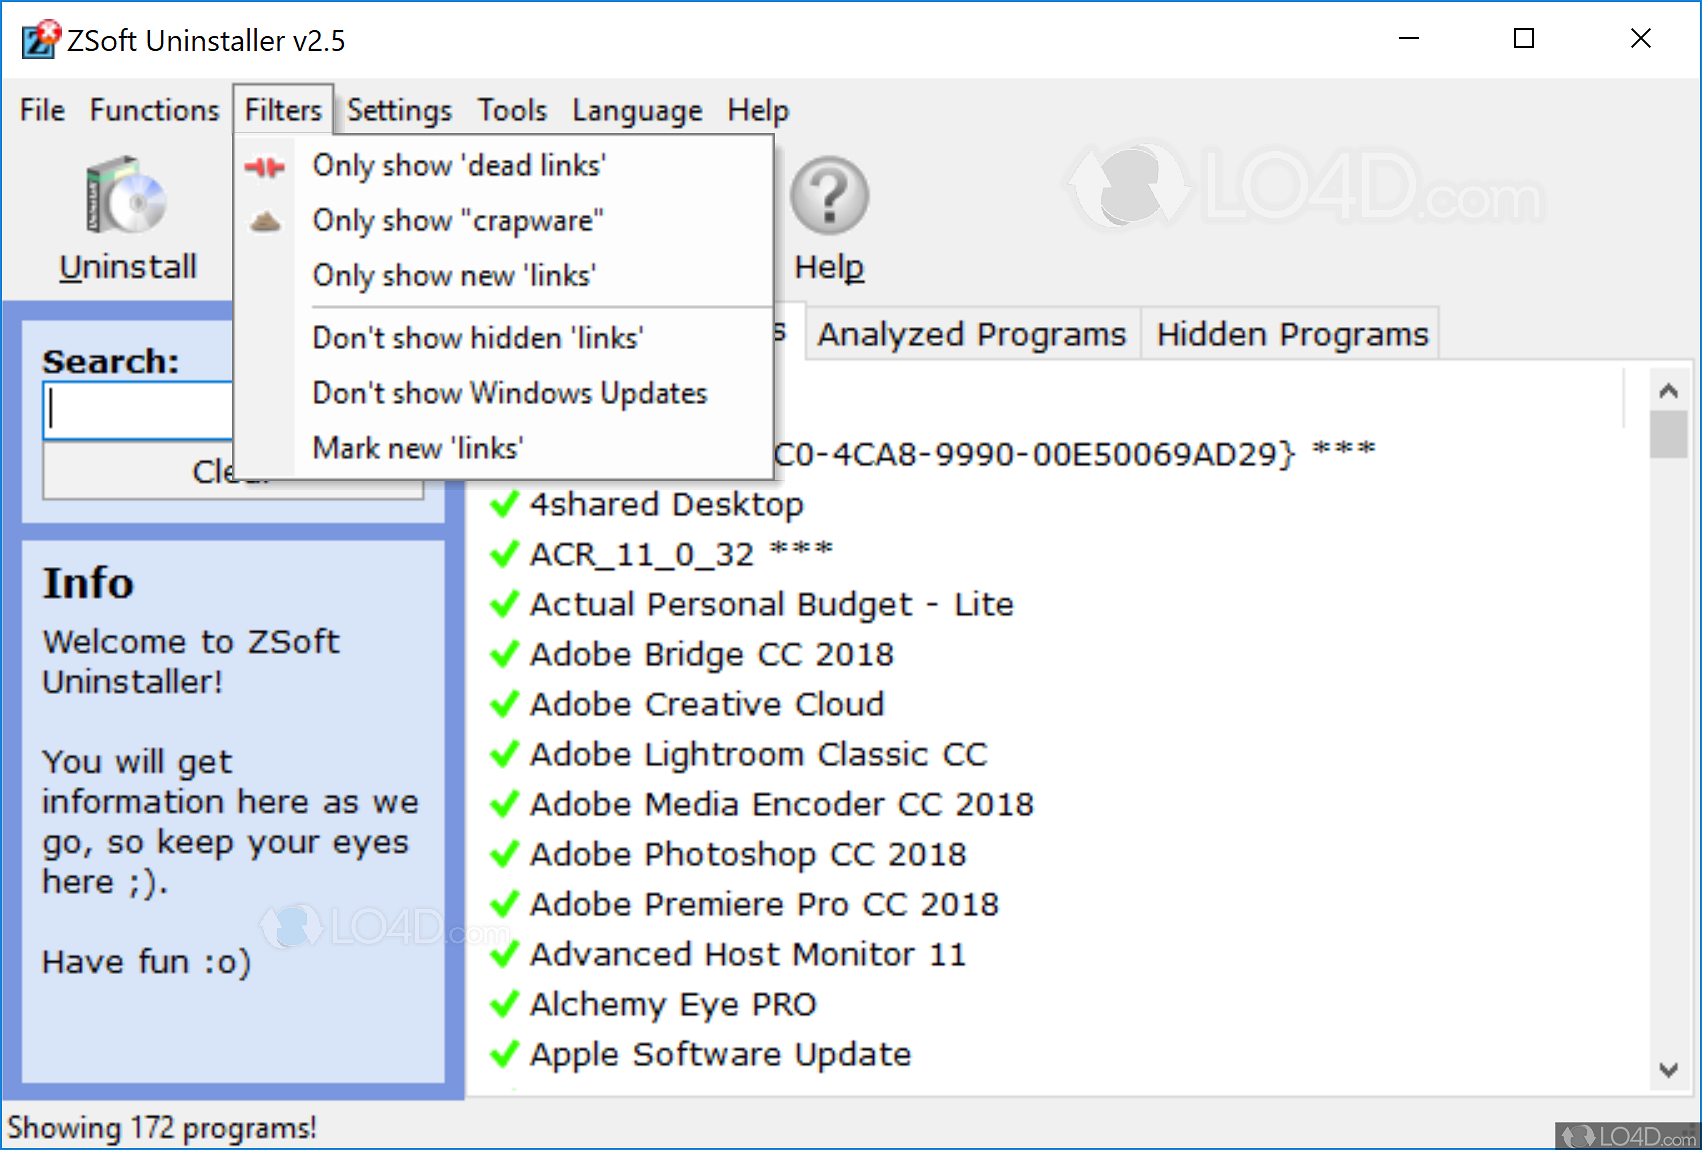Click the dead links filter icon
Image resolution: width=1702 pixels, height=1150 pixels.
265,166
